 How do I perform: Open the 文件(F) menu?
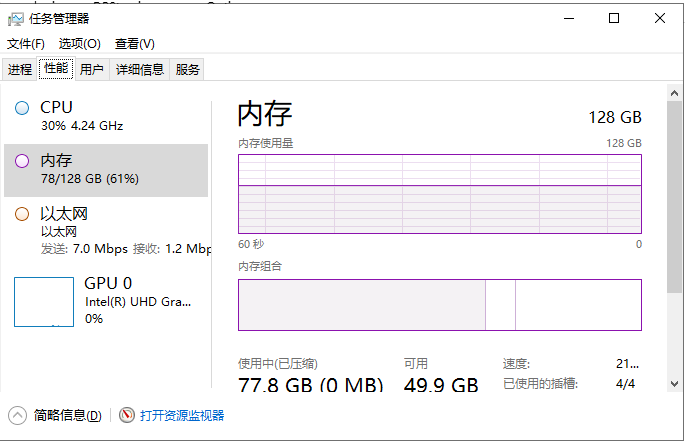pyautogui.click(x=26, y=44)
